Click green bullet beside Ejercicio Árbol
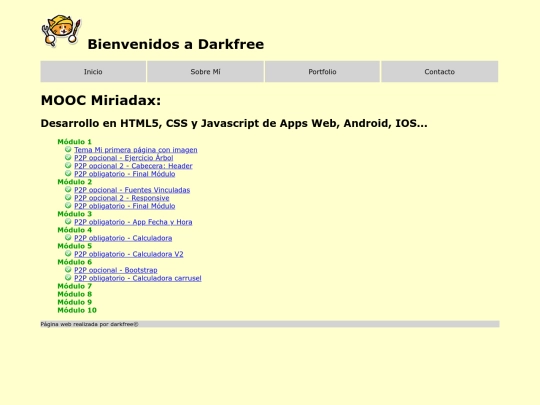540x405 pixels. 68,157
